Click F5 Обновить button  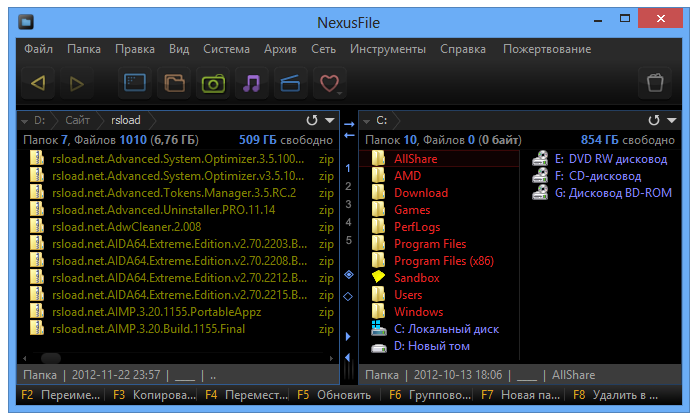[334, 395]
